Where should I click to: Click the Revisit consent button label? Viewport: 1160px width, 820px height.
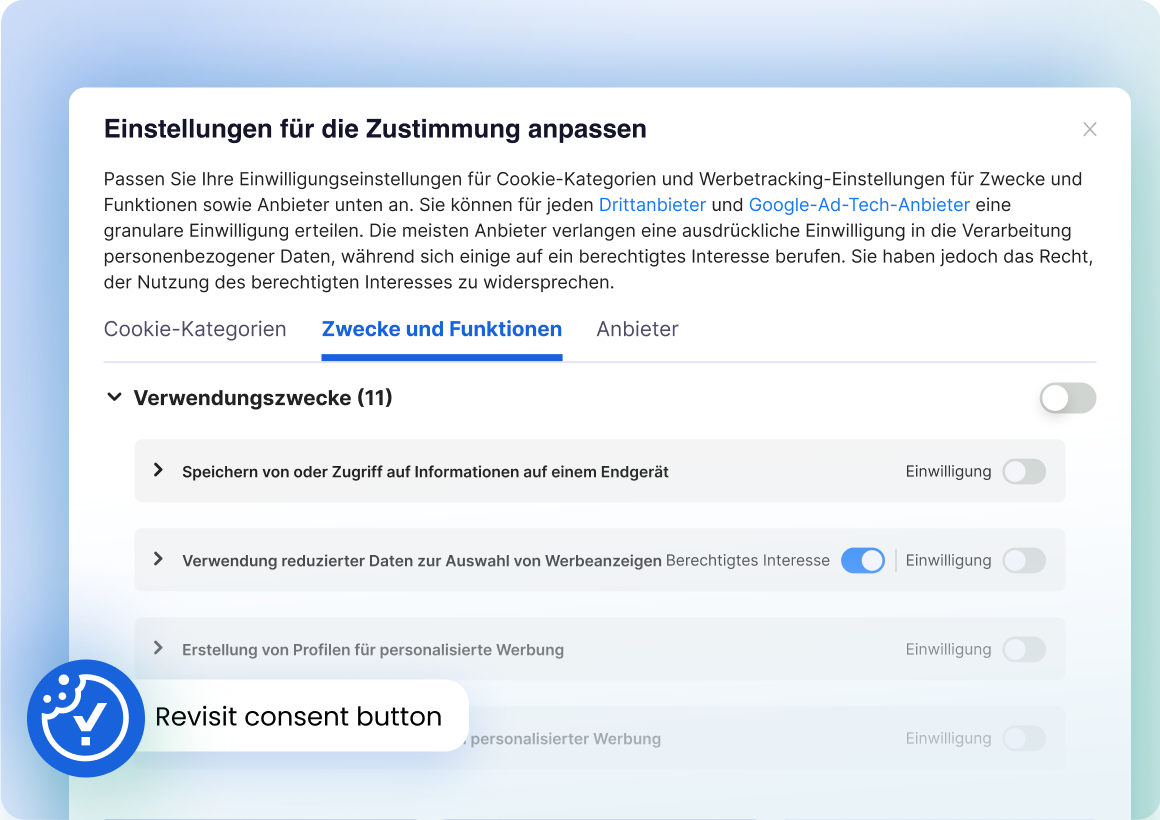coord(298,717)
